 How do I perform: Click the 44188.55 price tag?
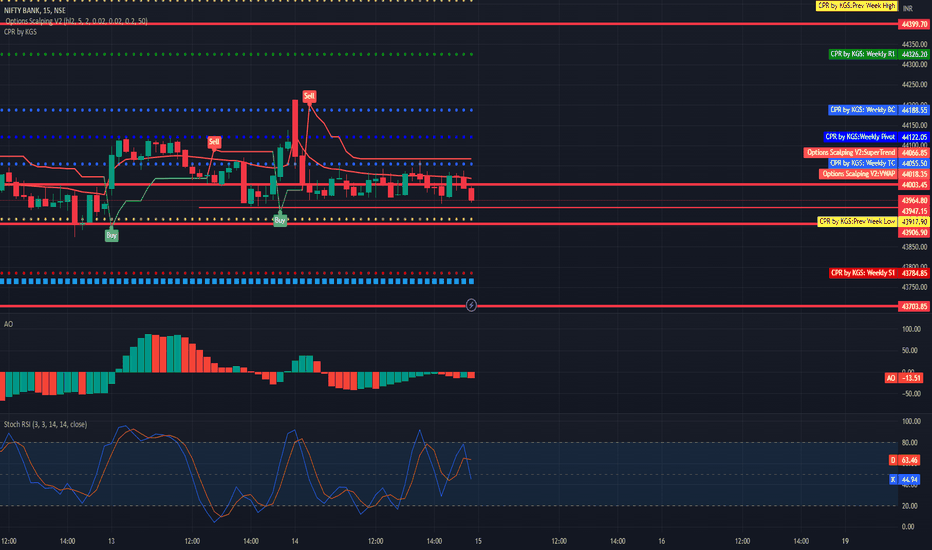point(914,110)
